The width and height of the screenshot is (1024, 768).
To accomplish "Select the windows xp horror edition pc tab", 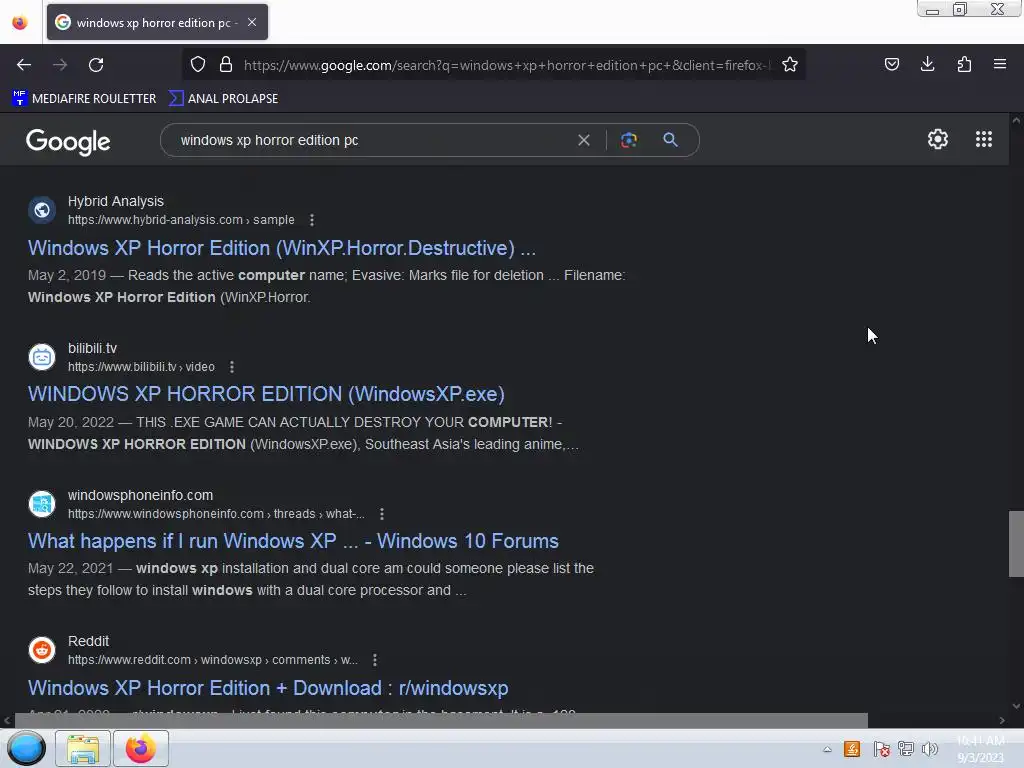I will click(x=157, y=22).
